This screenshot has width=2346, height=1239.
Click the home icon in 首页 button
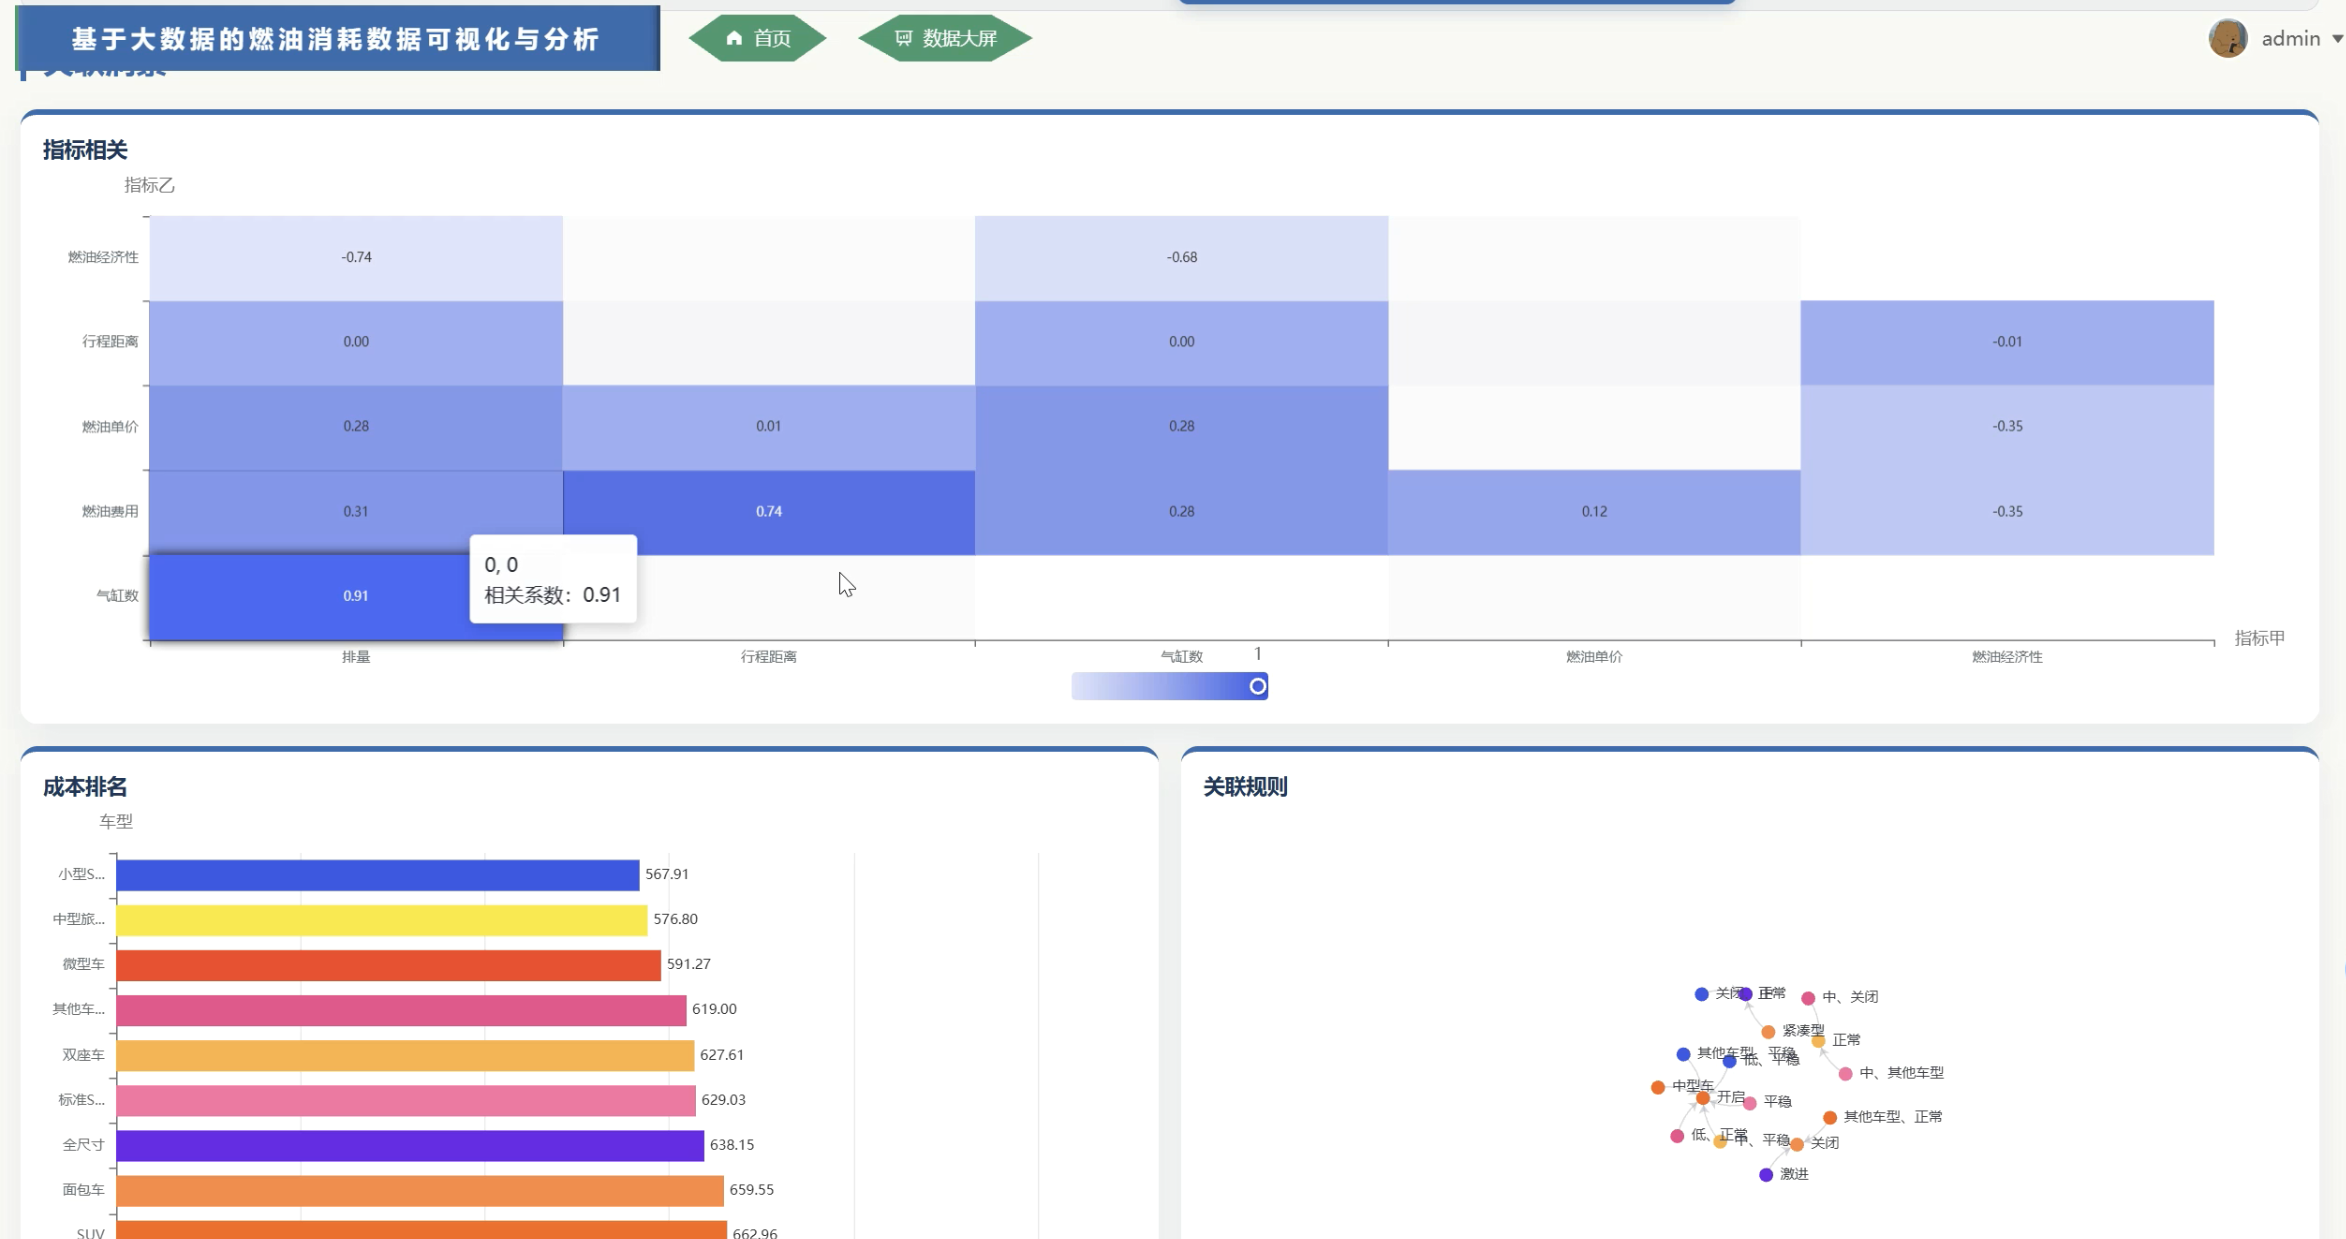tap(734, 38)
